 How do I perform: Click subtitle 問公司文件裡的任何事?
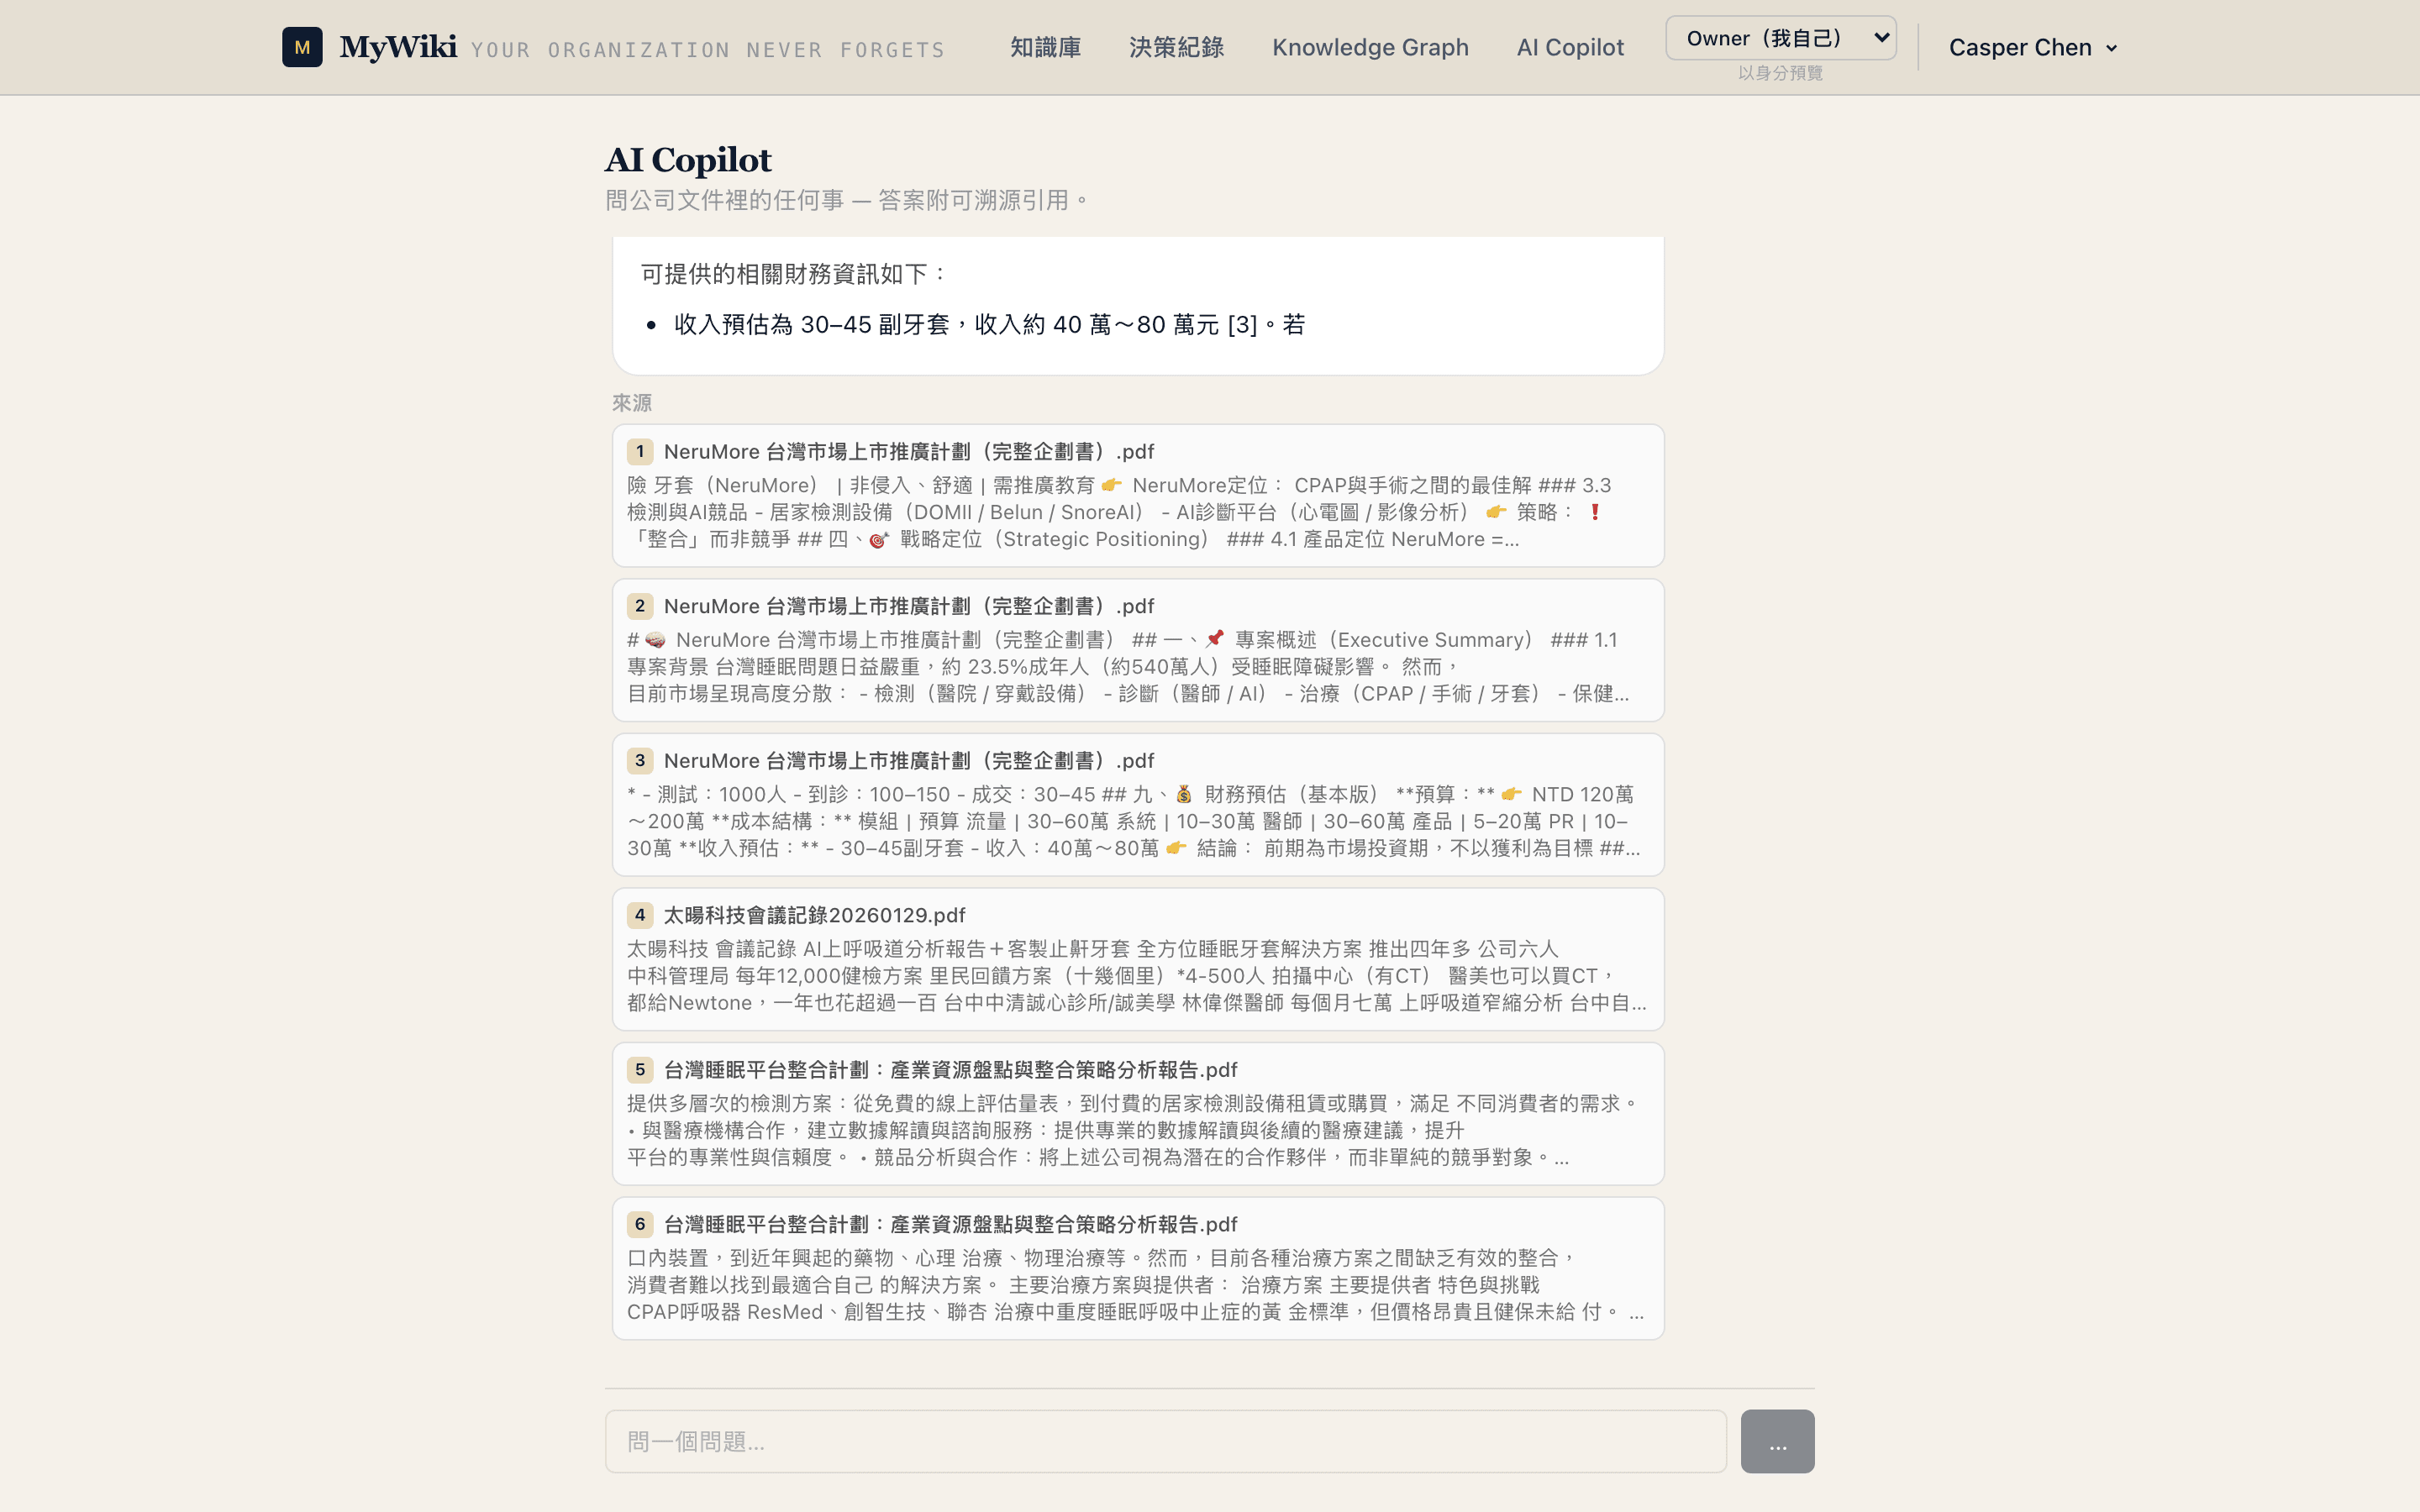848,200
